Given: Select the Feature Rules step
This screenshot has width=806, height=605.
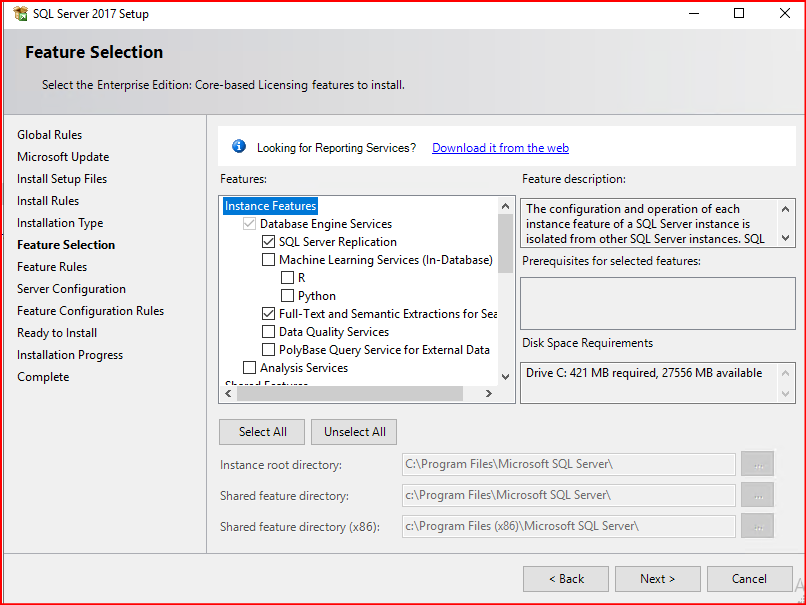Looking at the screenshot, I should (x=52, y=267).
